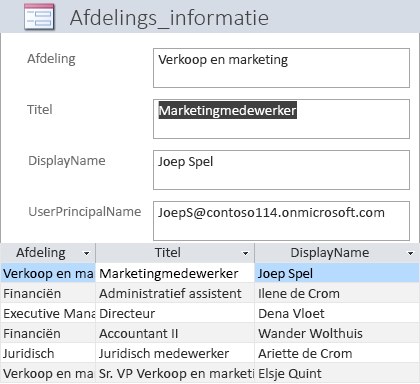Click the Afdeling input field
420x384 pixels.
281,68
